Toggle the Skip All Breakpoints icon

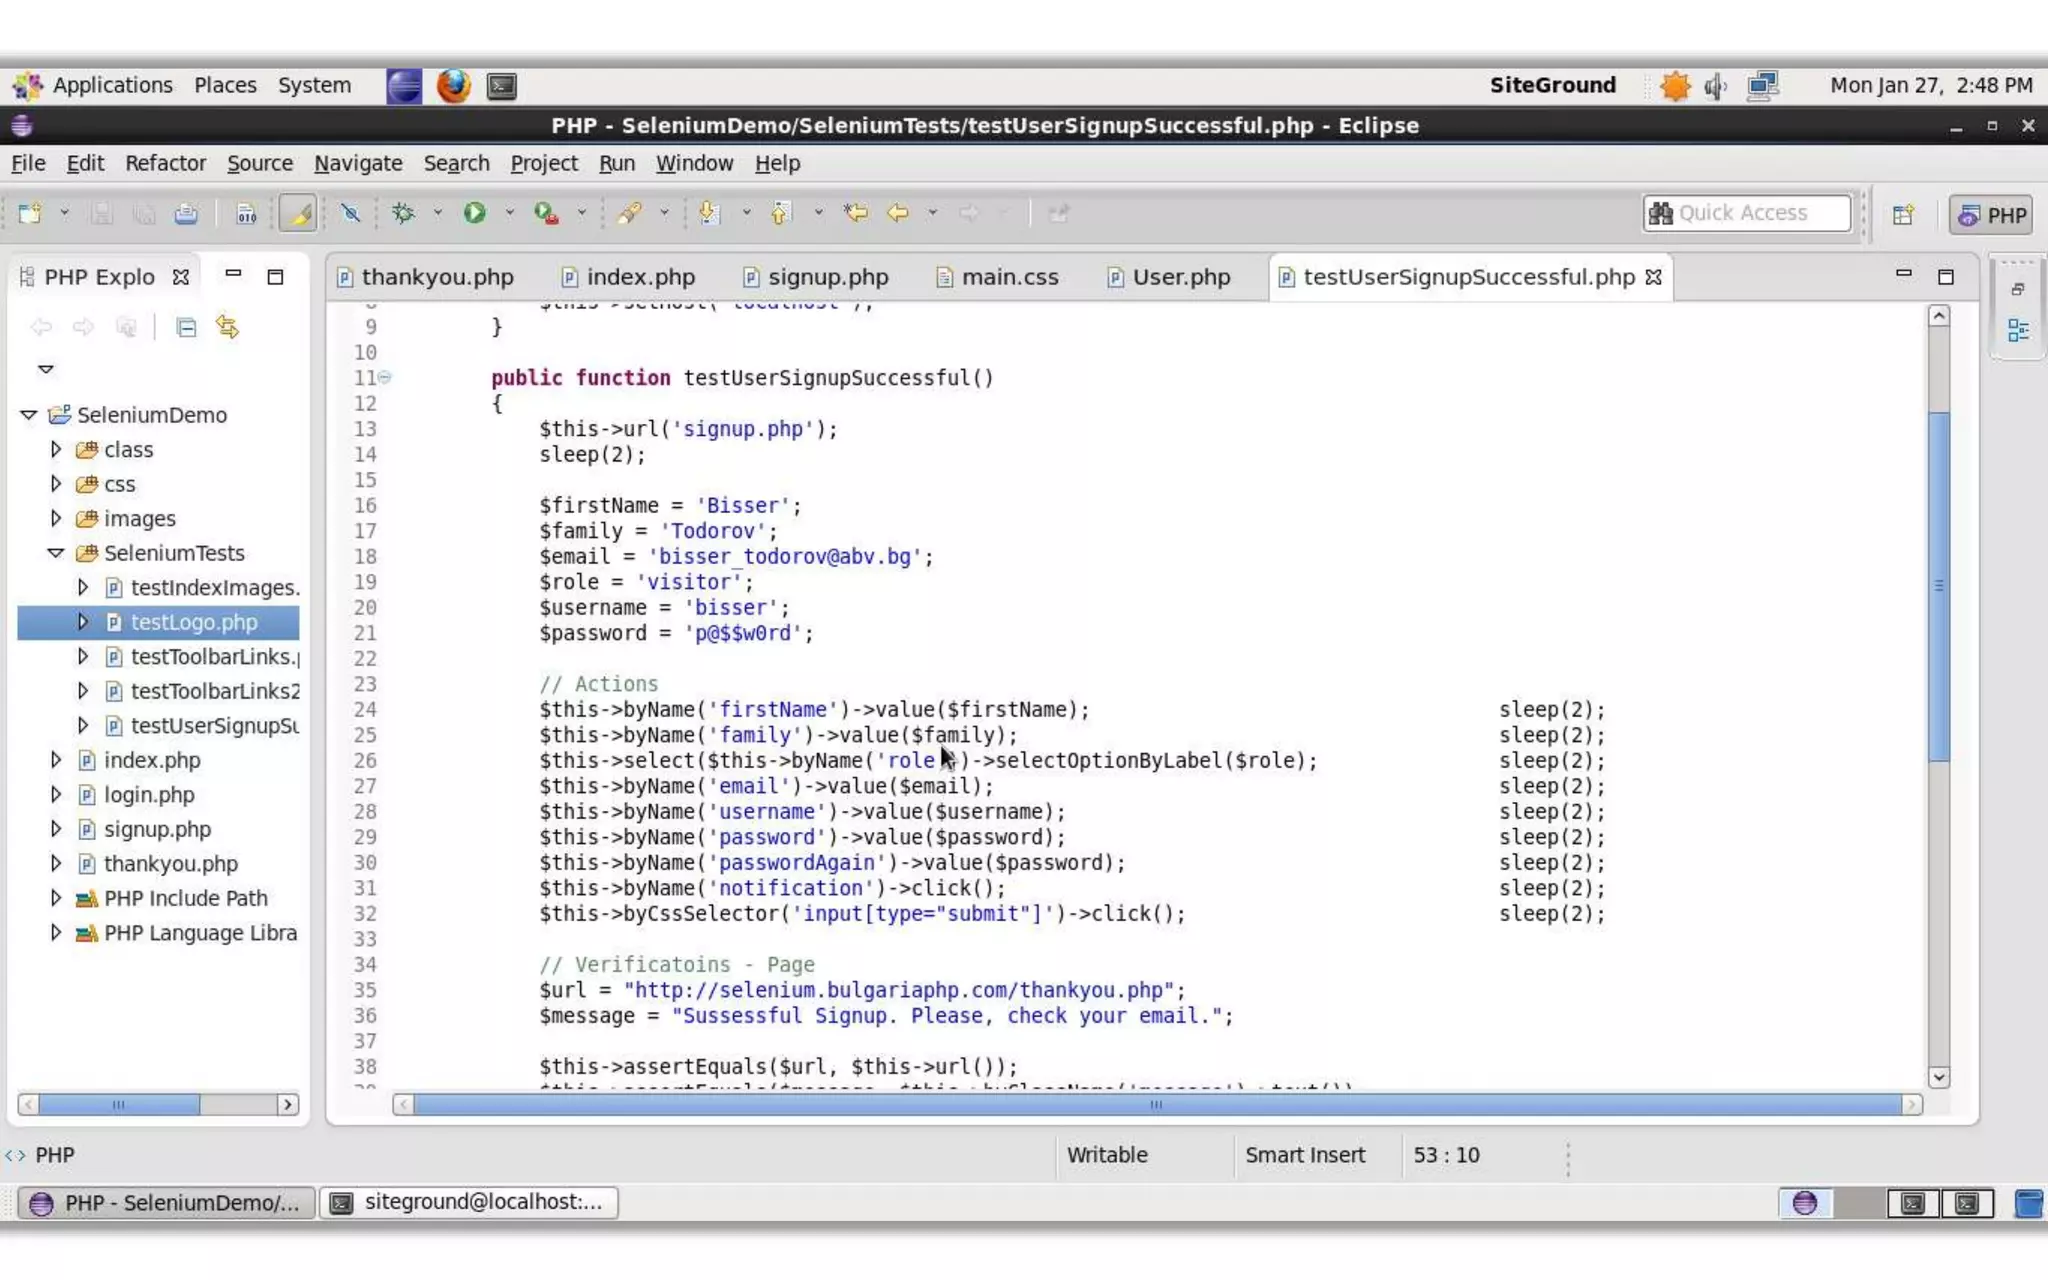point(350,213)
